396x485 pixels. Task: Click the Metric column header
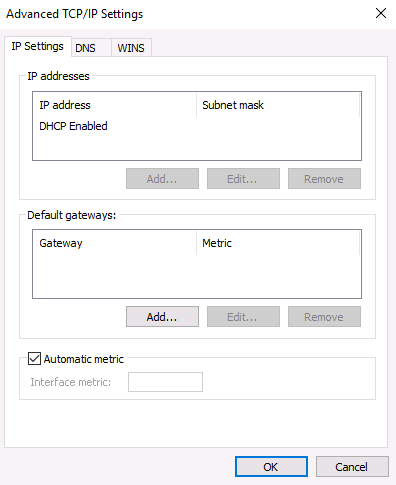(x=278, y=243)
